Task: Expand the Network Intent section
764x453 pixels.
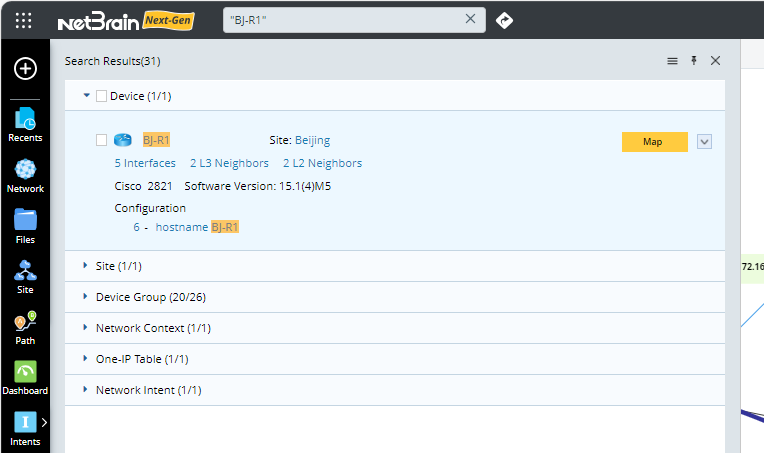Action: click(x=85, y=390)
